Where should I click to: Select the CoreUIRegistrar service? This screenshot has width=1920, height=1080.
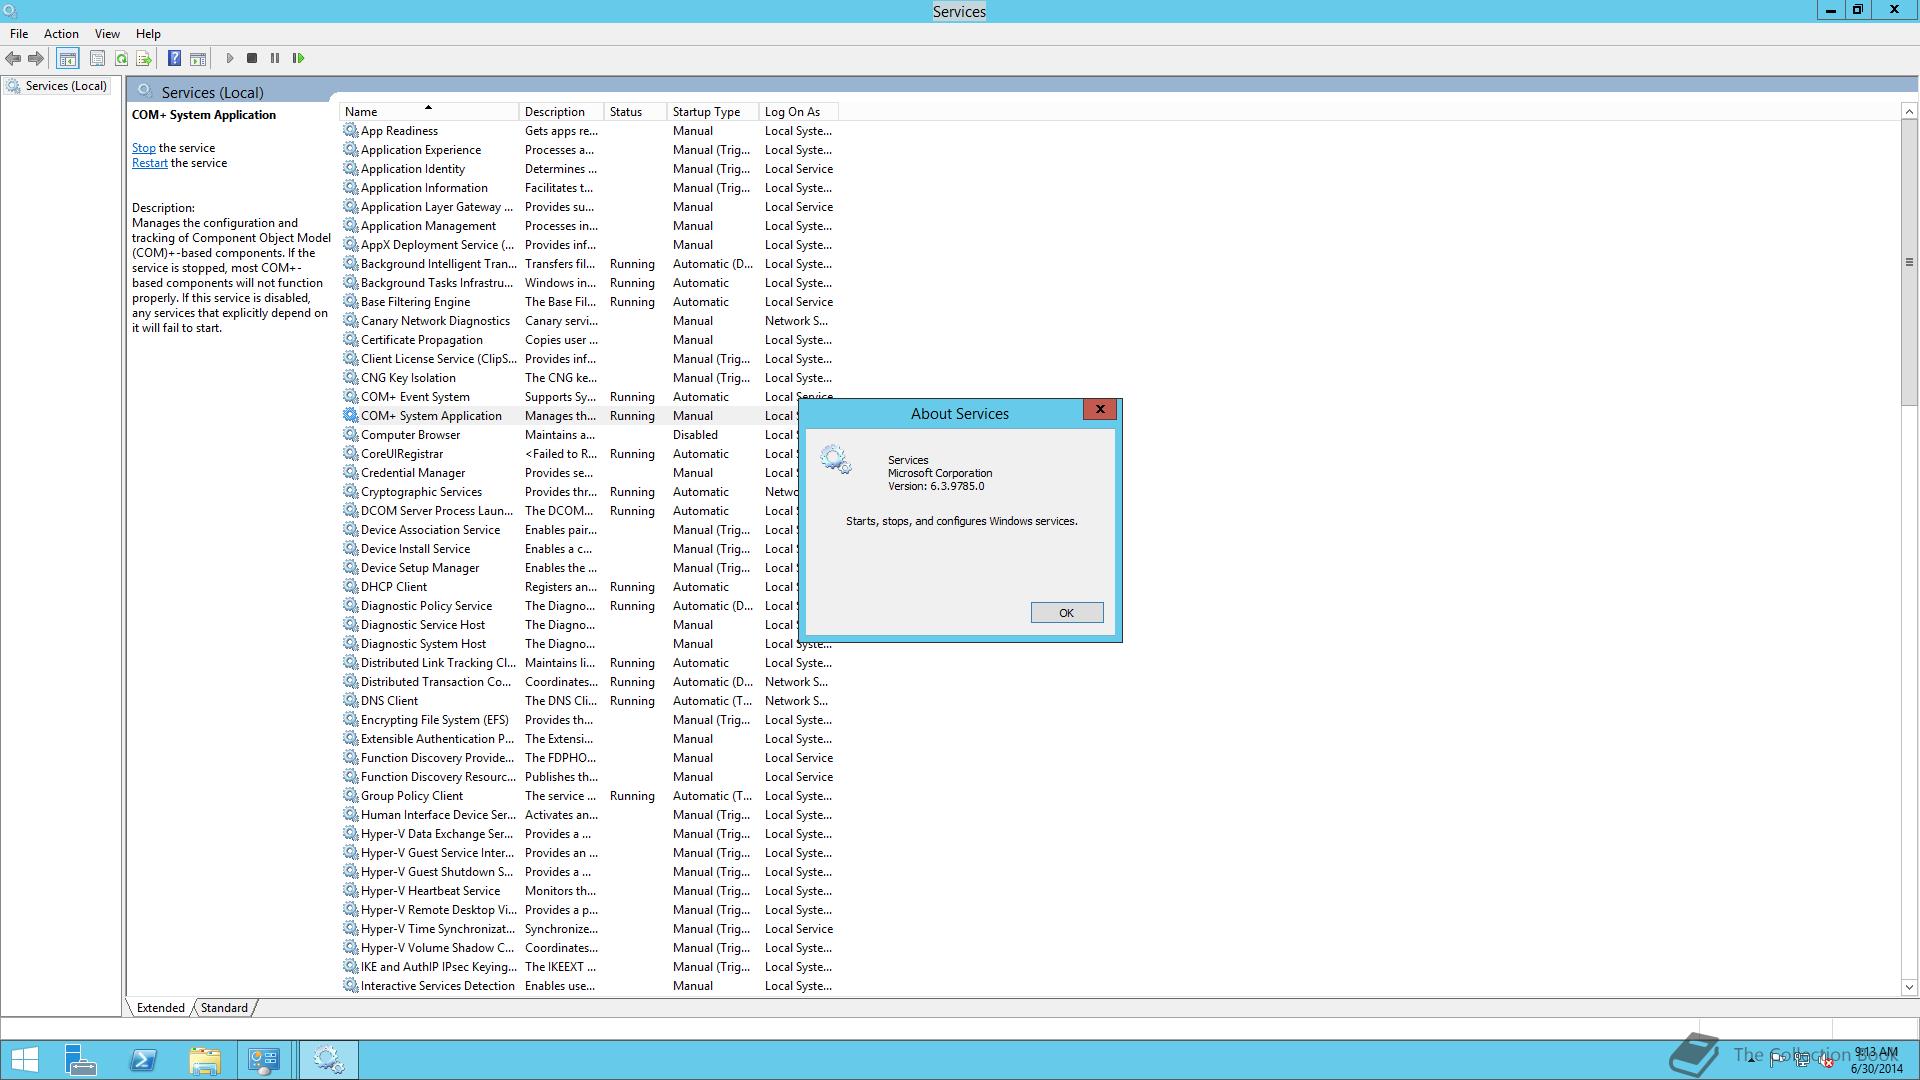click(570, 453)
